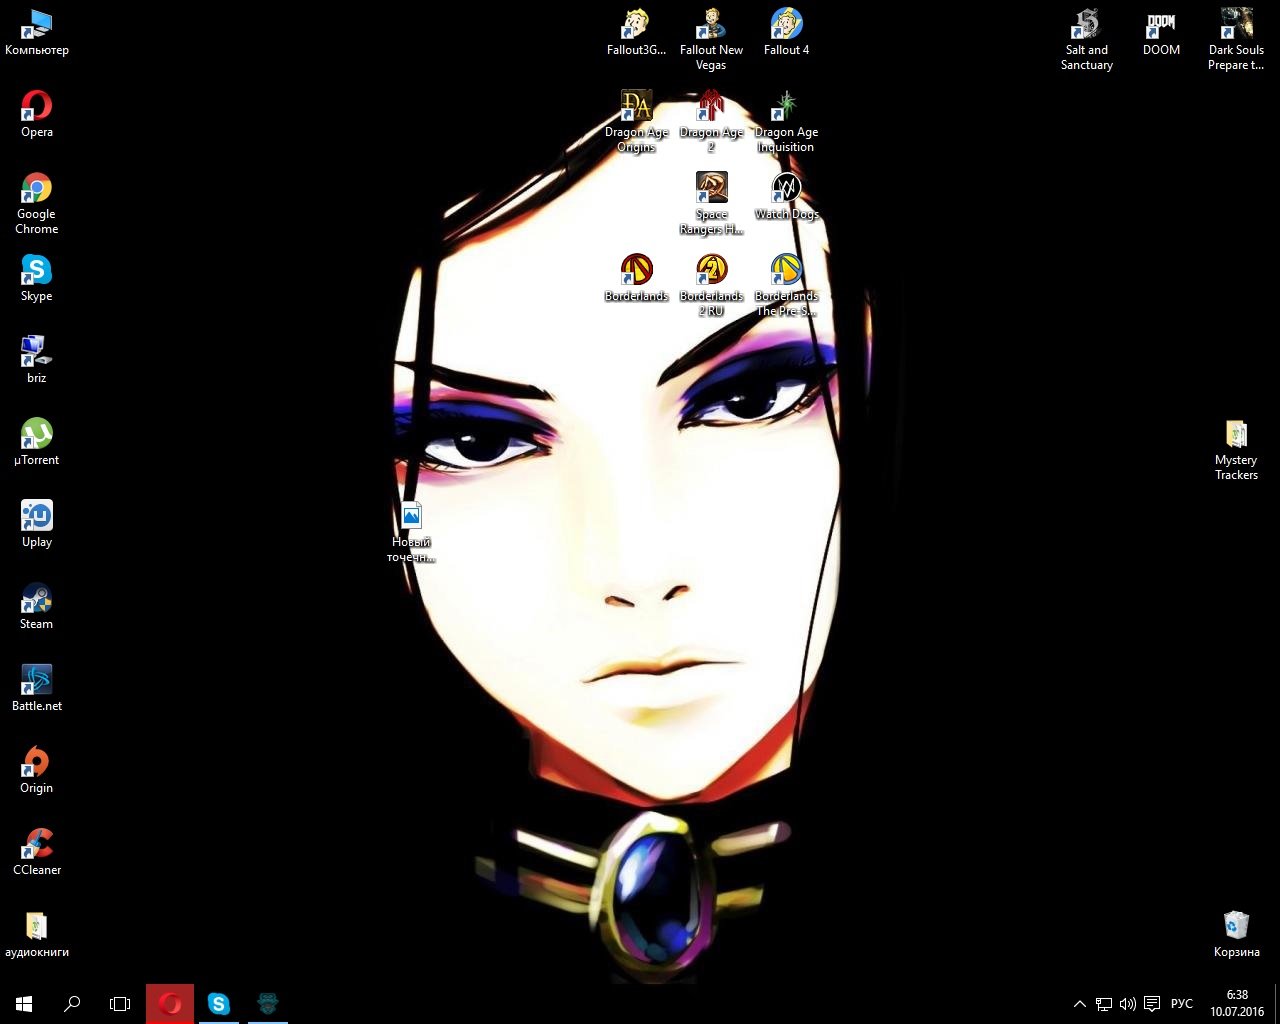Select the Google Chrome desktop shortcut
The height and width of the screenshot is (1024, 1280).
click(x=37, y=204)
